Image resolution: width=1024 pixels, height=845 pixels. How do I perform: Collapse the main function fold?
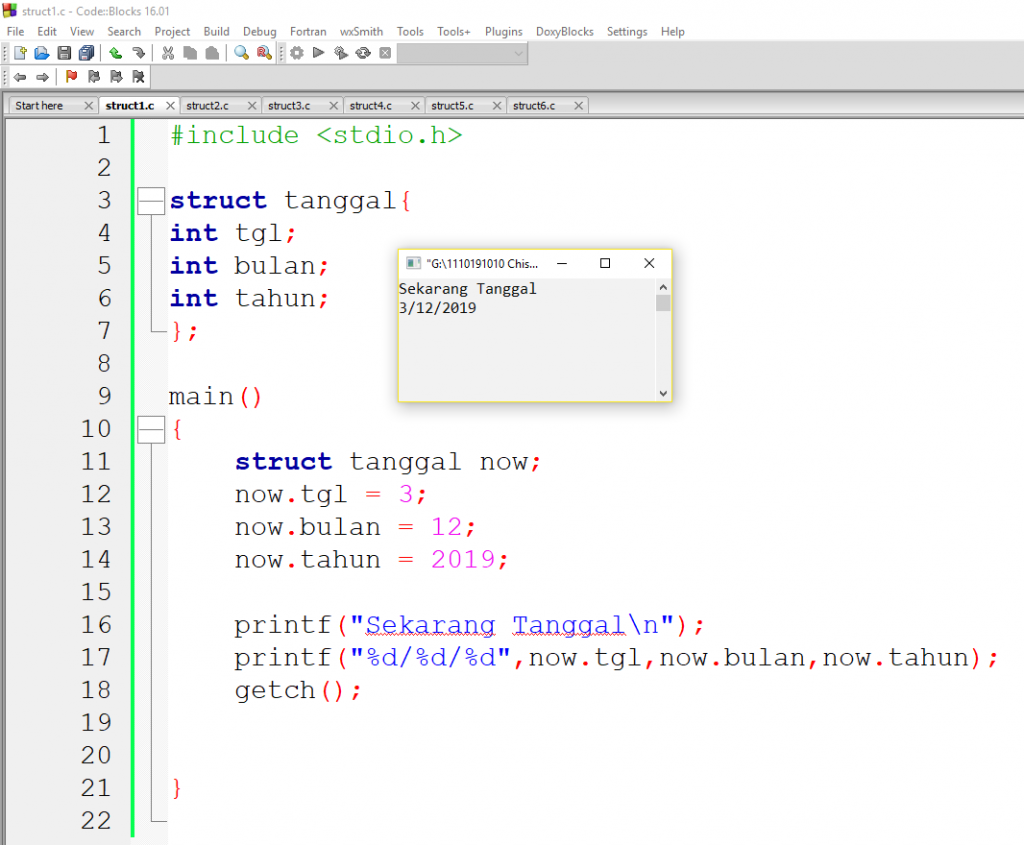pyautogui.click(x=151, y=430)
